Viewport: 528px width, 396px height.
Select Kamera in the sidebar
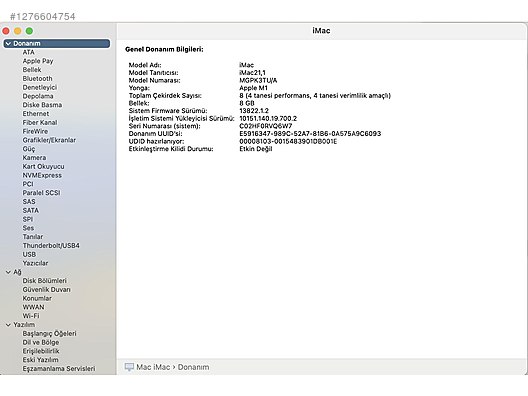click(x=34, y=158)
